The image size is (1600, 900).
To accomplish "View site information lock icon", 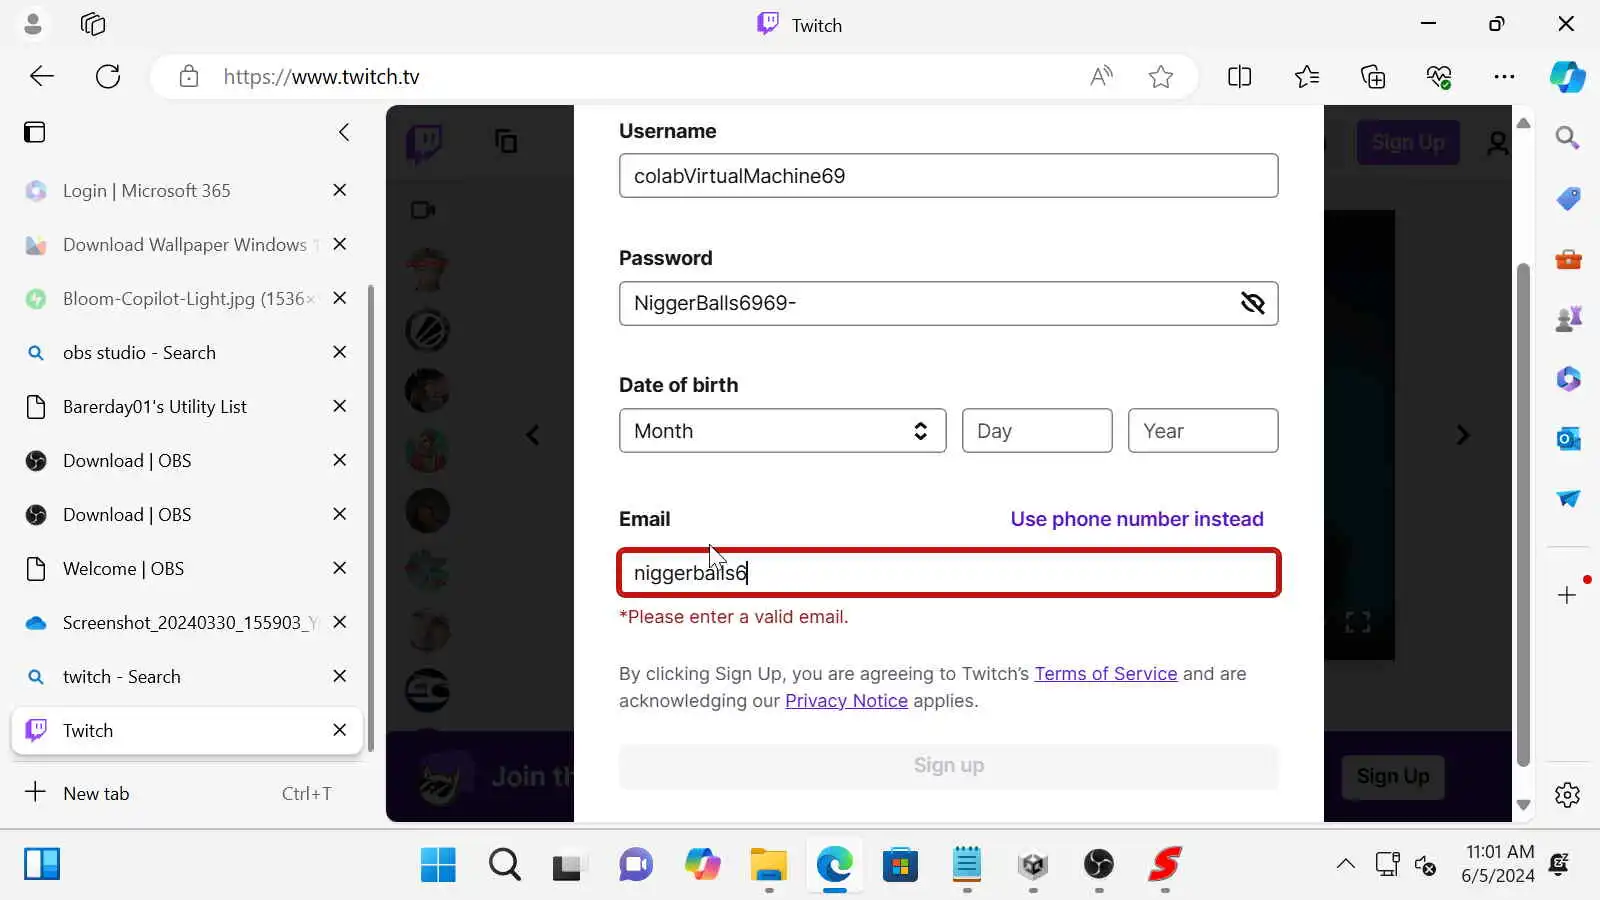I will point(189,76).
